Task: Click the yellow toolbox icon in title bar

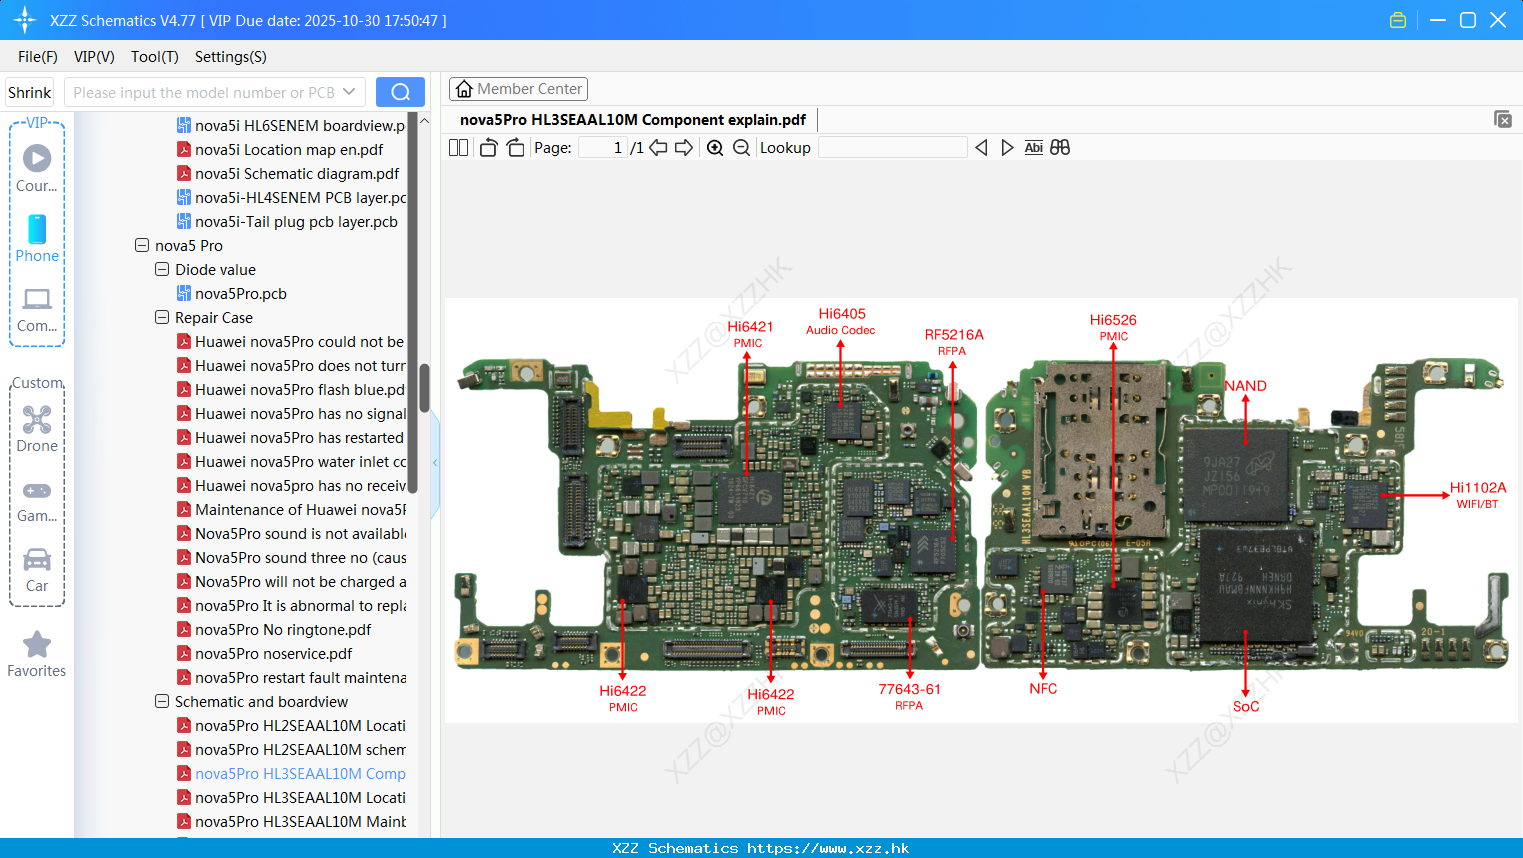Action: (1398, 20)
